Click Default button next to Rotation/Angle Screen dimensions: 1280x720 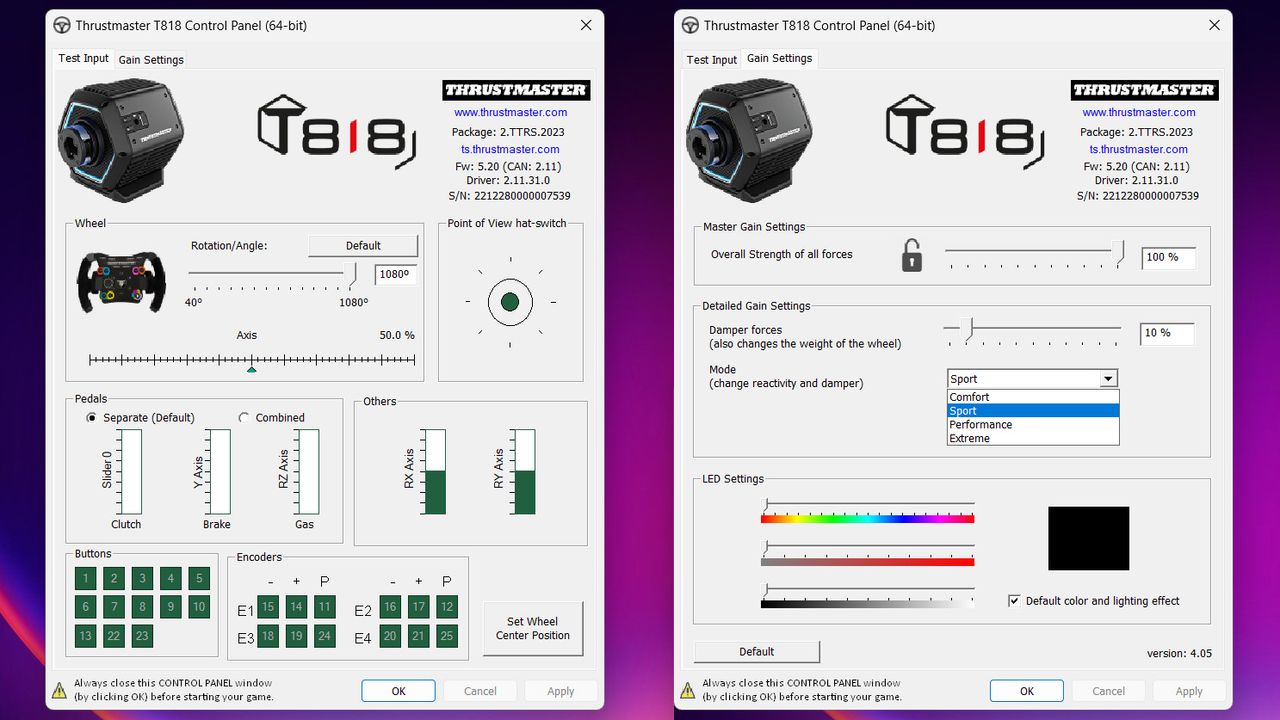(x=363, y=246)
